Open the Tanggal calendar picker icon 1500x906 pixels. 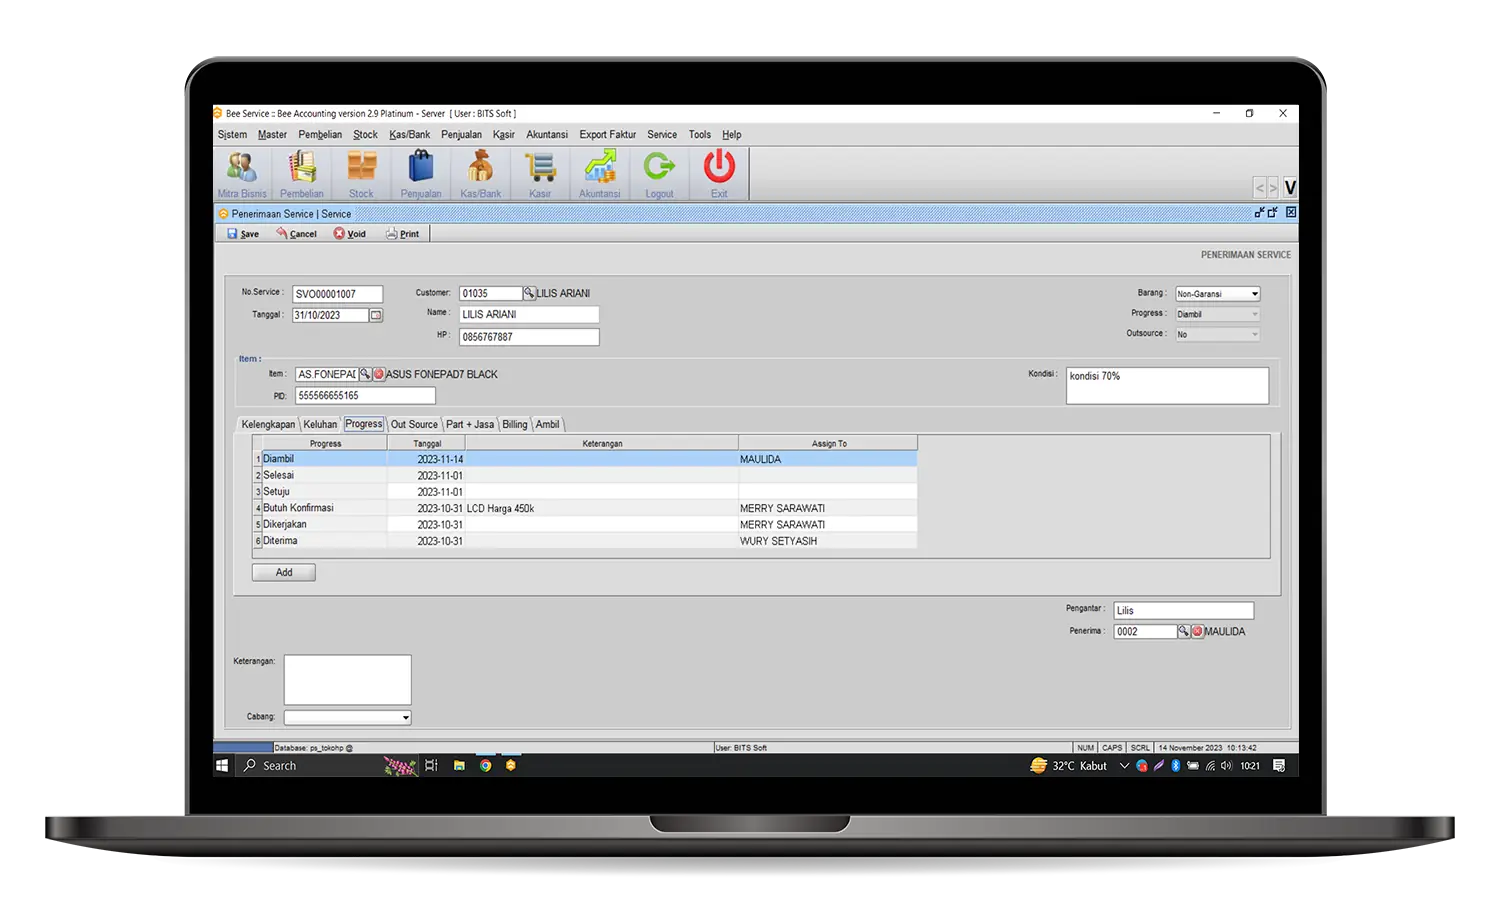376,315
